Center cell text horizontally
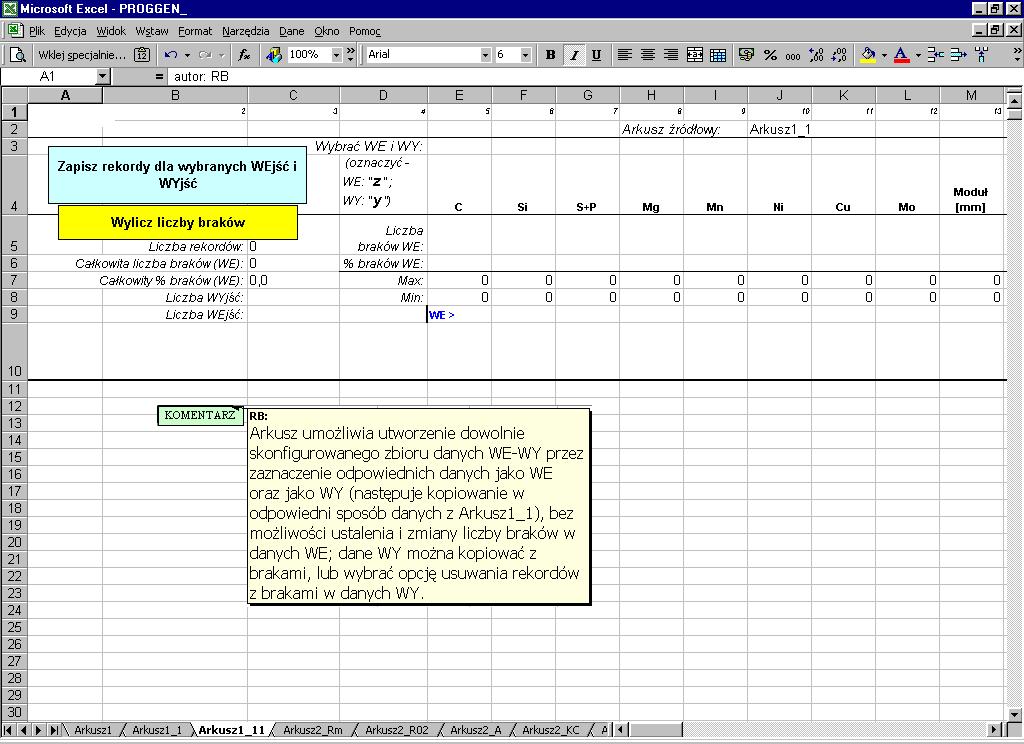This screenshot has height=744, width=1024. tap(648, 55)
